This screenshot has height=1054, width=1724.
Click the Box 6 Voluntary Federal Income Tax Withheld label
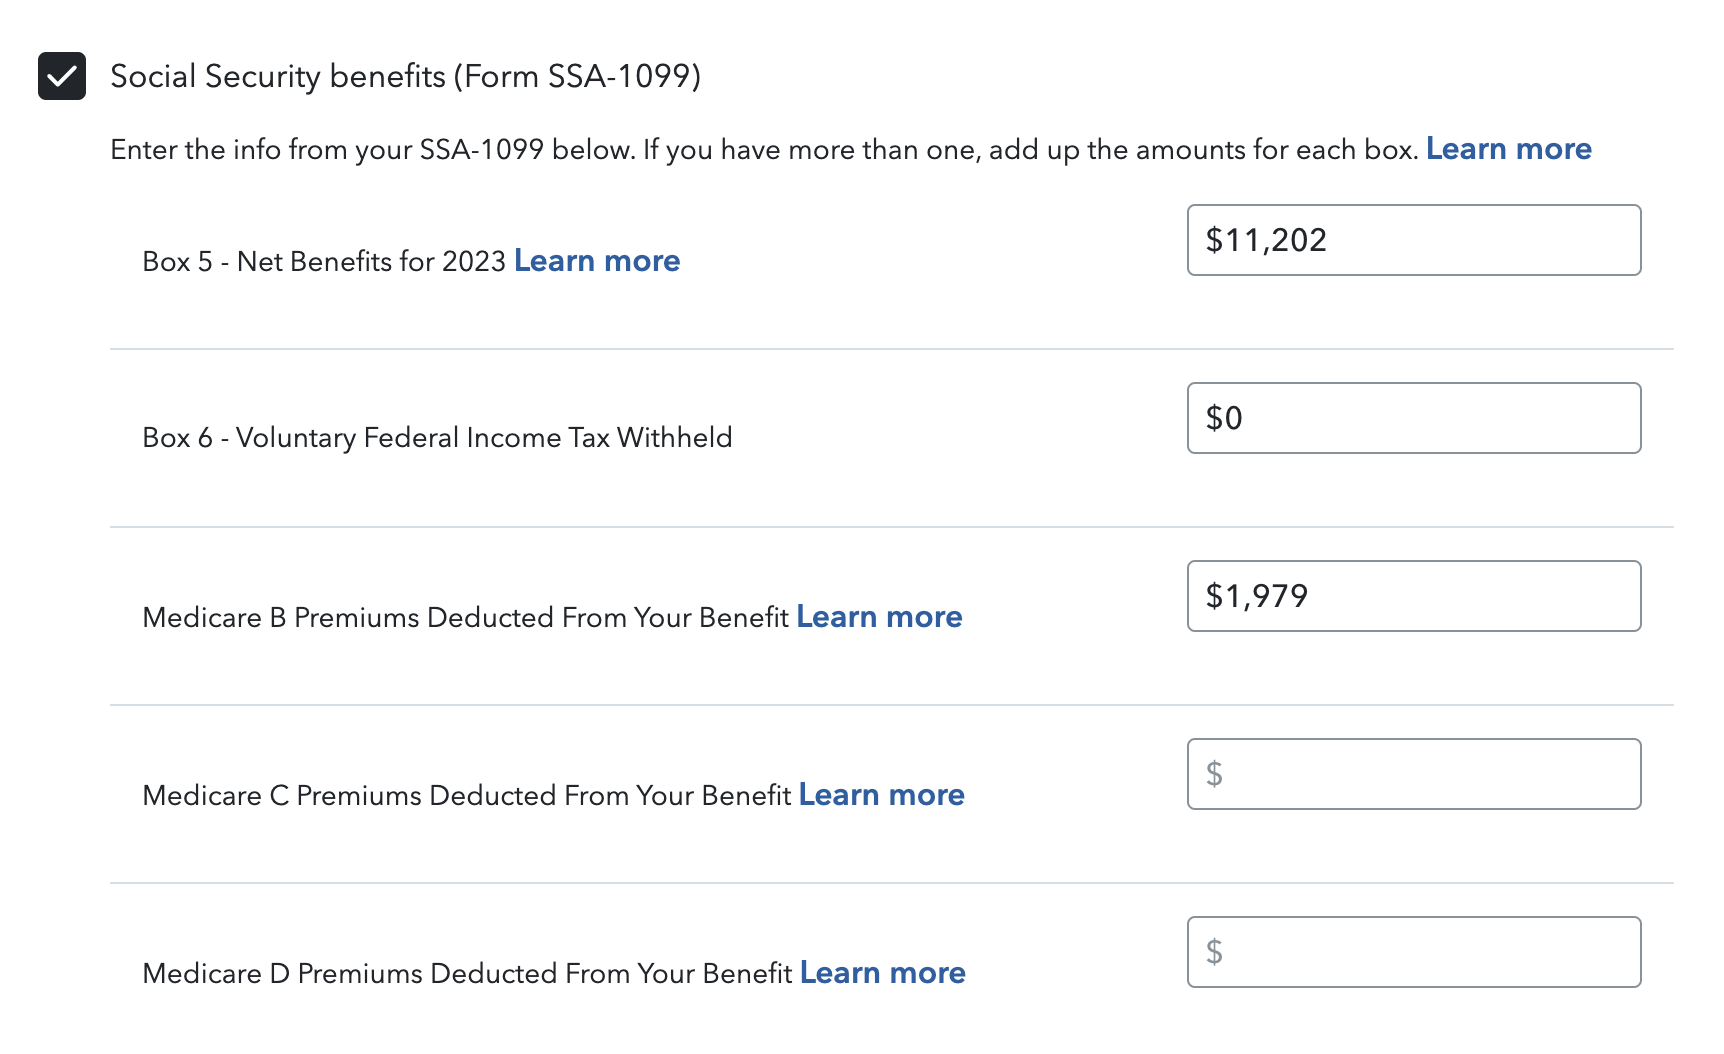pyautogui.click(x=437, y=438)
